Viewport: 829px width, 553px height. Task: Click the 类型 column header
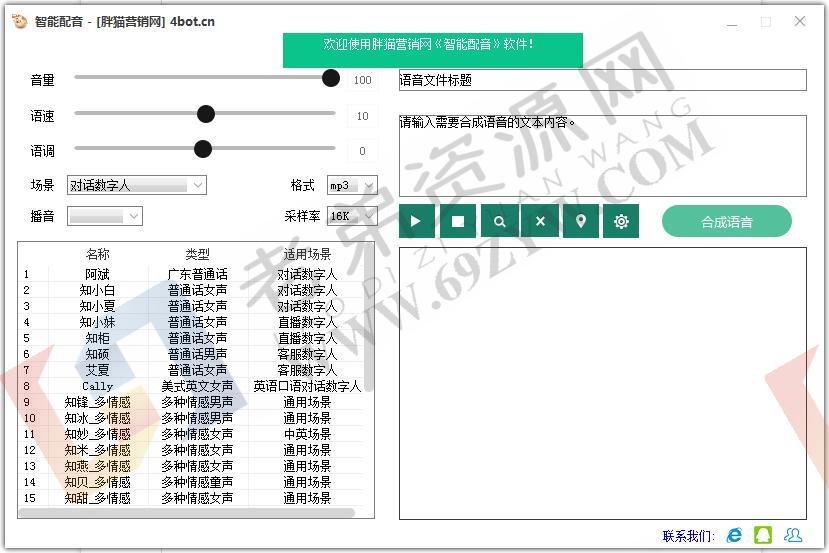[197, 254]
